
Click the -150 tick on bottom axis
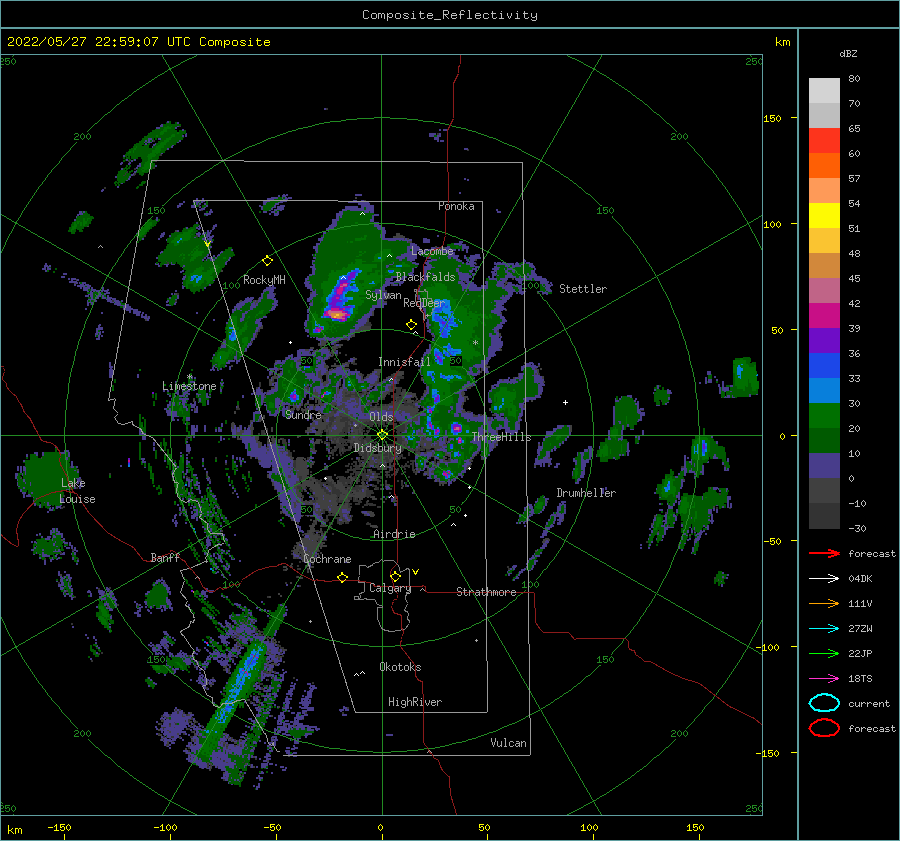click(59, 827)
